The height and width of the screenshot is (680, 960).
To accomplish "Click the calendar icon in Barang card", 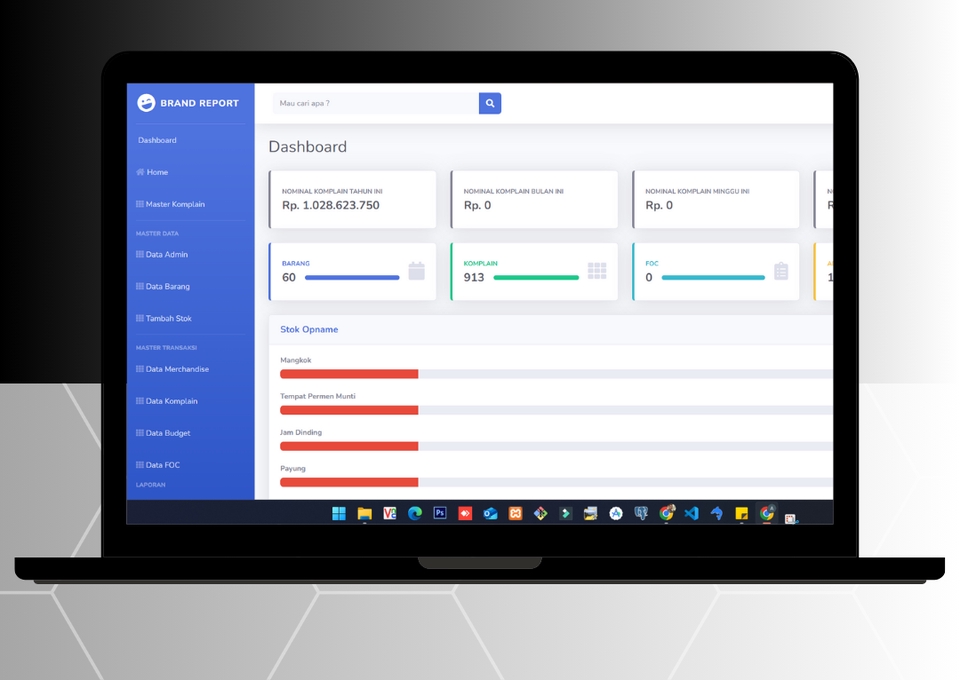I will pyautogui.click(x=417, y=271).
